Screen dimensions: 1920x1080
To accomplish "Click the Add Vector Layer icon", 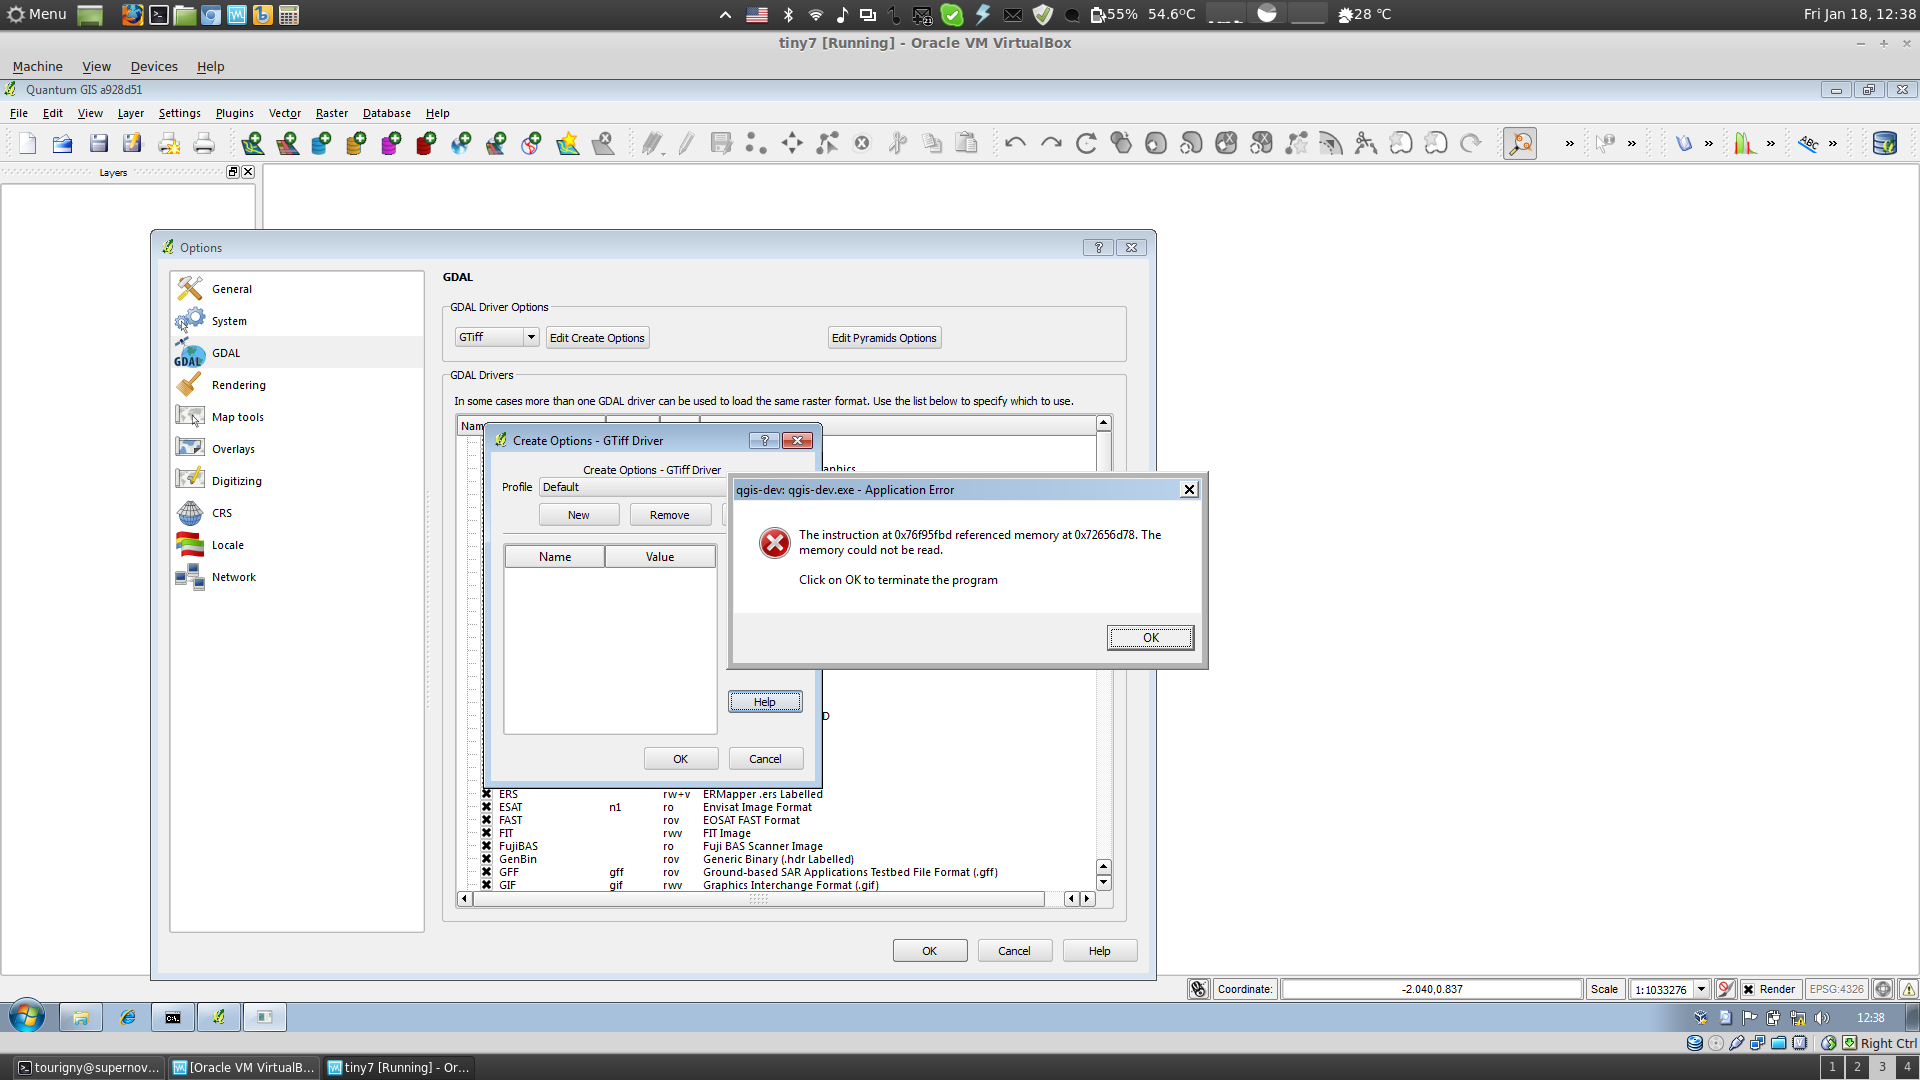I will click(252, 144).
